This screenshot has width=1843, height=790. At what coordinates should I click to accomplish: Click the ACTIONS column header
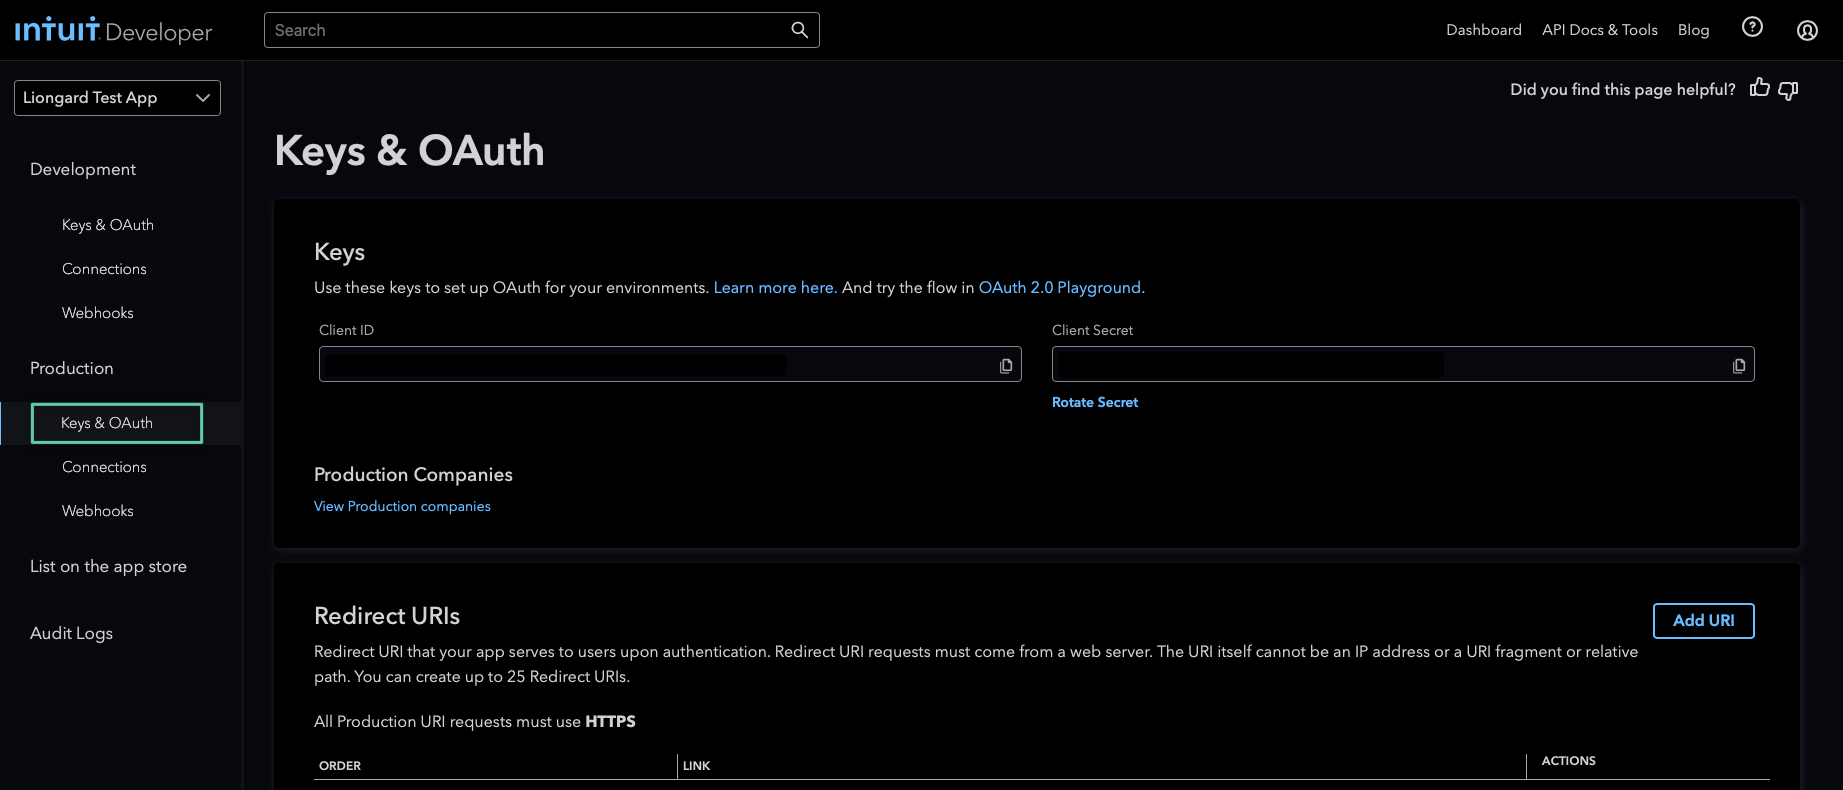point(1569,761)
